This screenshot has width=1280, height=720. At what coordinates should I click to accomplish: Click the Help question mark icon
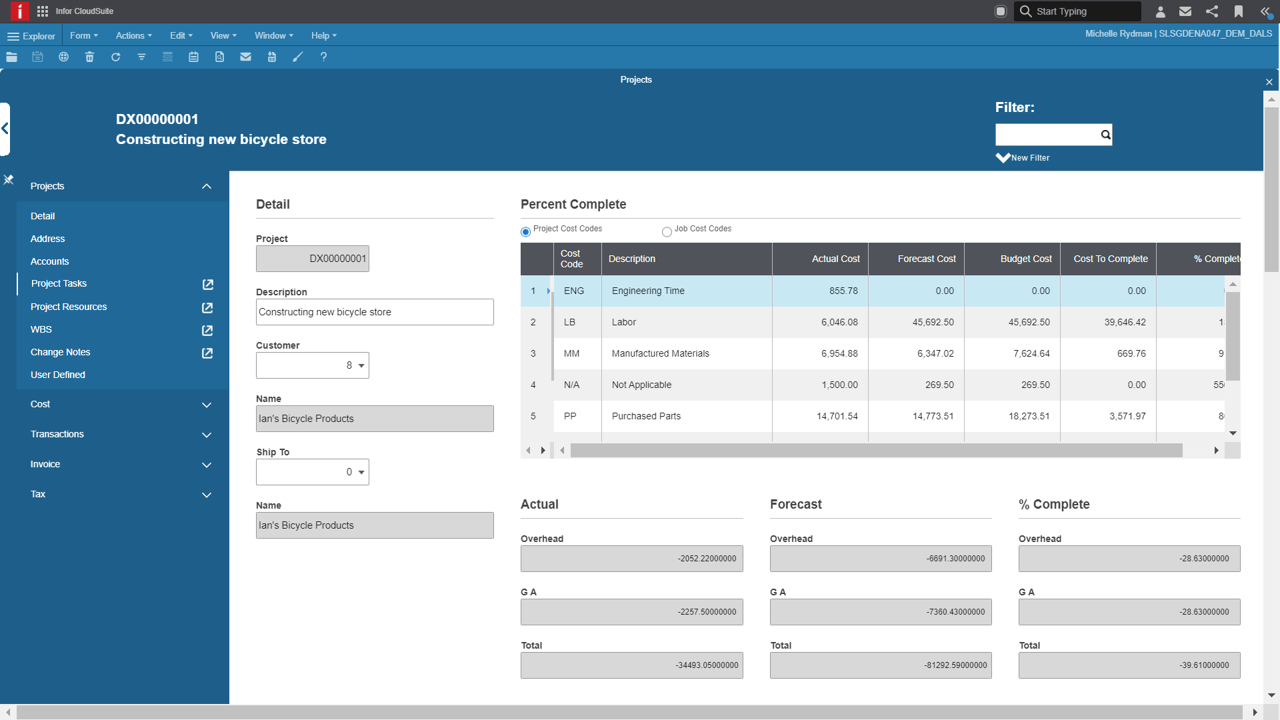click(322, 57)
